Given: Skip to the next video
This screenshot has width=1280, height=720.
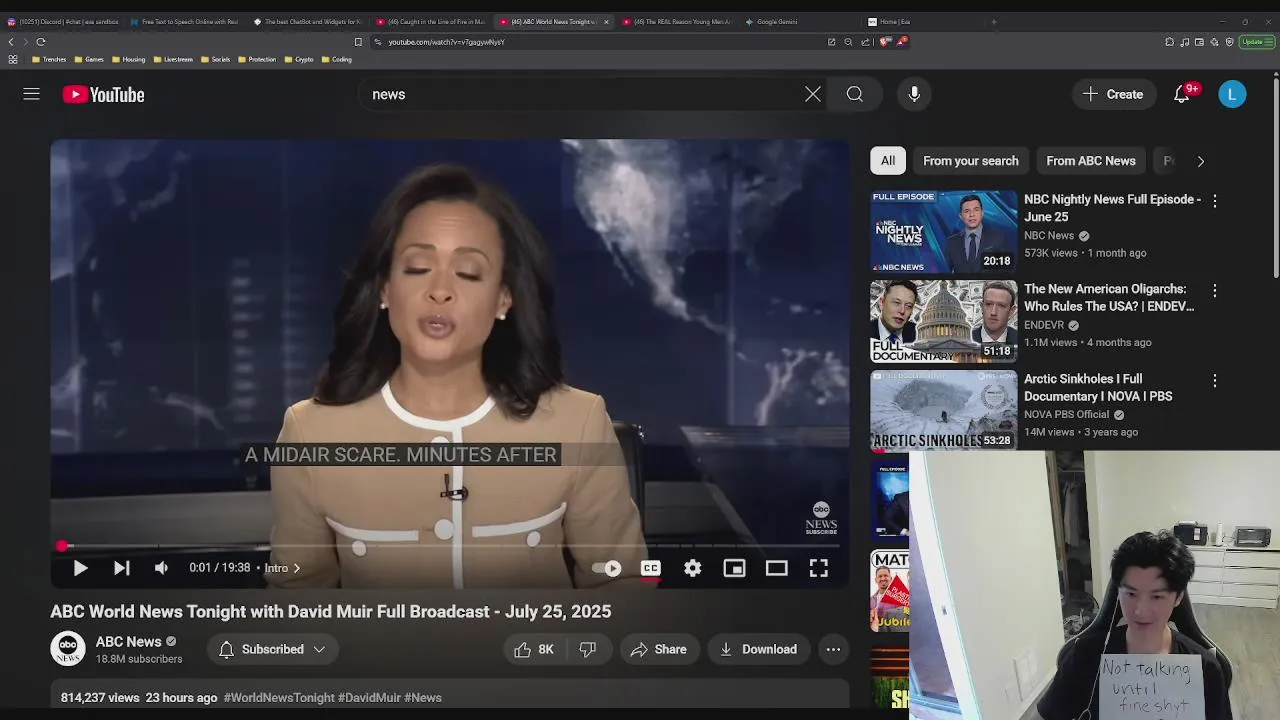Looking at the screenshot, I should (121, 568).
